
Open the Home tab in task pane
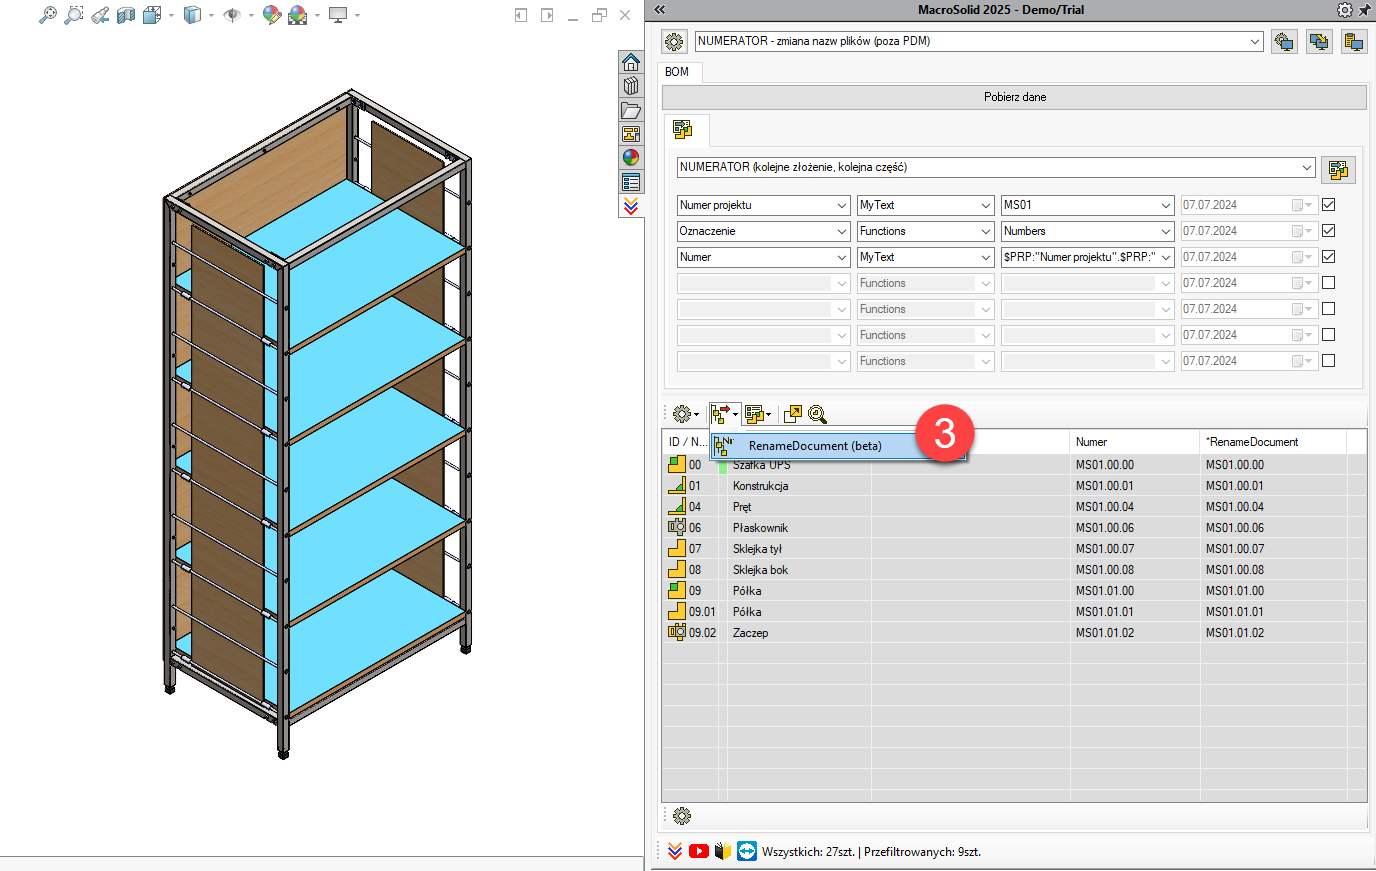click(631, 62)
